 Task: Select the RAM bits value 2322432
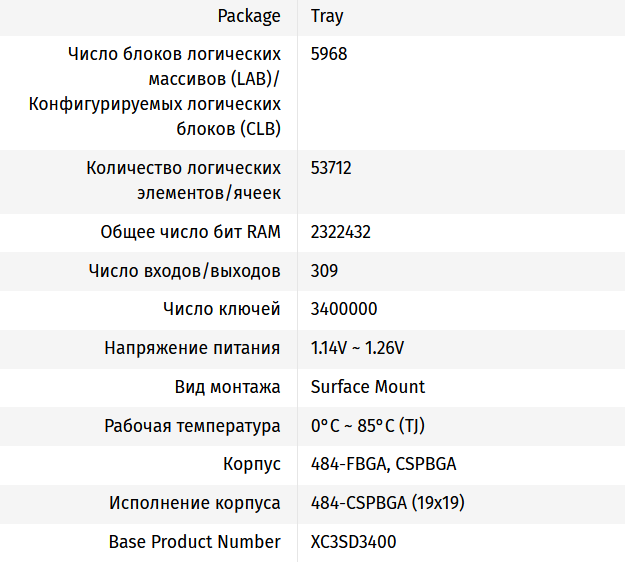coord(341,232)
